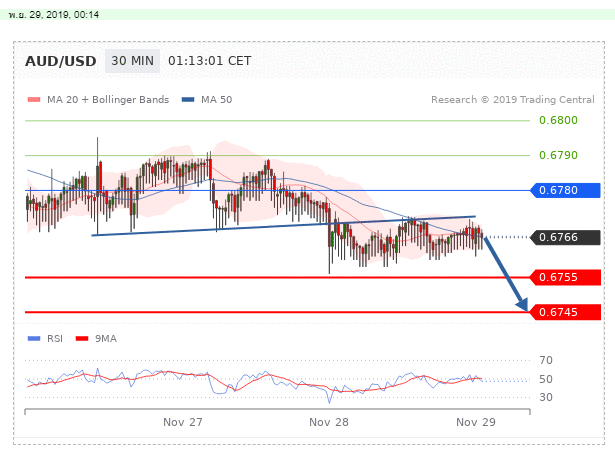This screenshot has height=453, width=615.
Task: Click the RSI legend label
Action: tap(55, 338)
